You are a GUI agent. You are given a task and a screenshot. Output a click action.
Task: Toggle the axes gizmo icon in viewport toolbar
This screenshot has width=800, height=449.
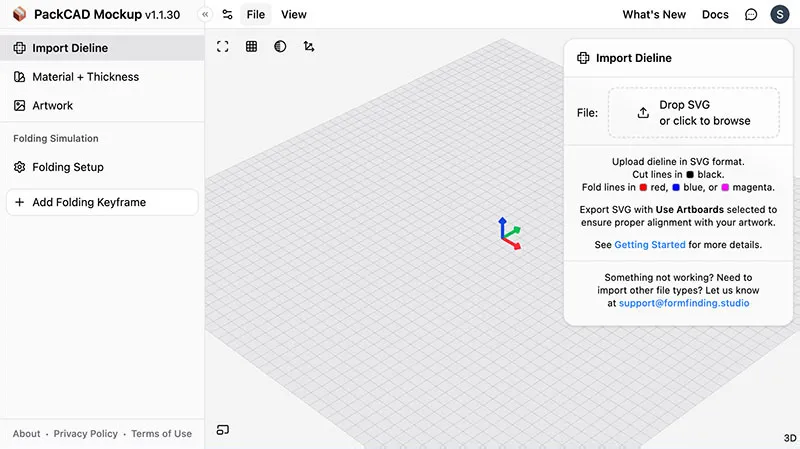[x=309, y=47]
